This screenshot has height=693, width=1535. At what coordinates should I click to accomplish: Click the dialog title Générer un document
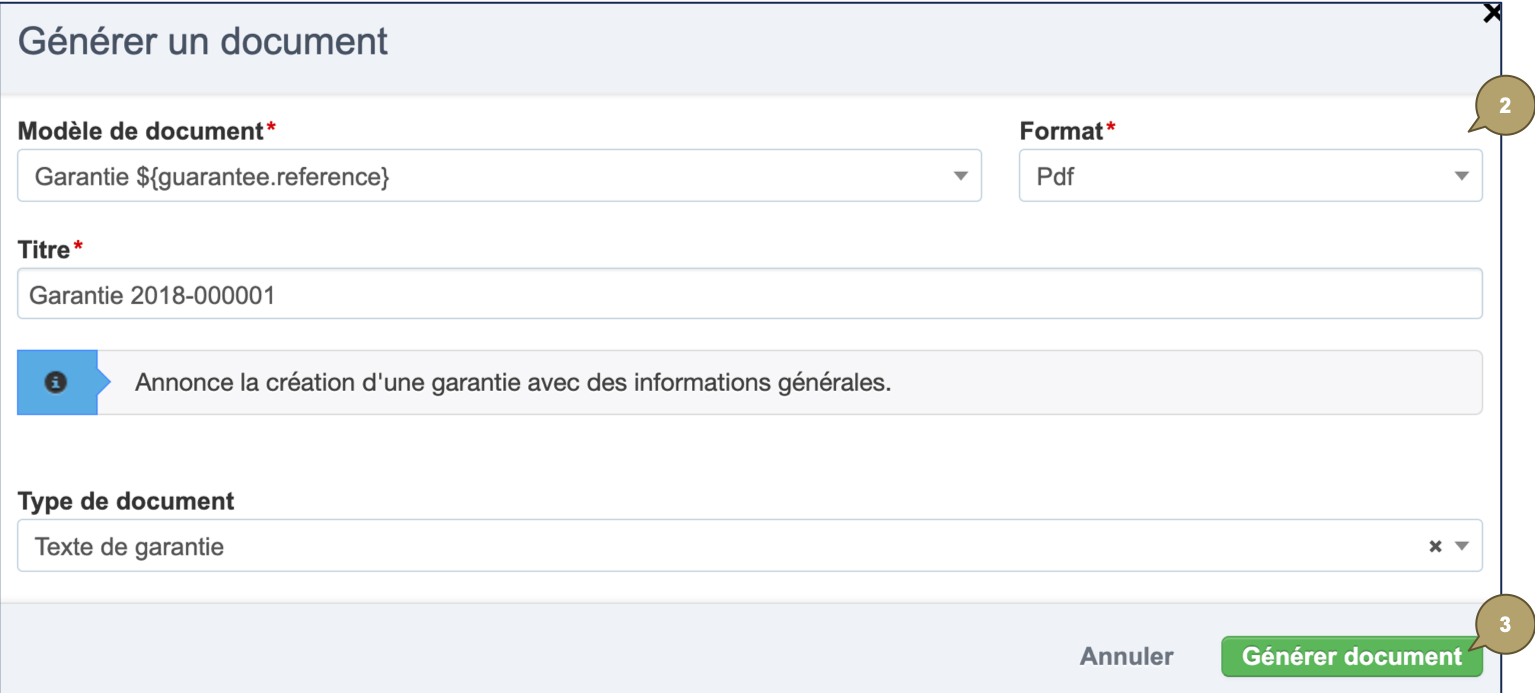tap(202, 41)
